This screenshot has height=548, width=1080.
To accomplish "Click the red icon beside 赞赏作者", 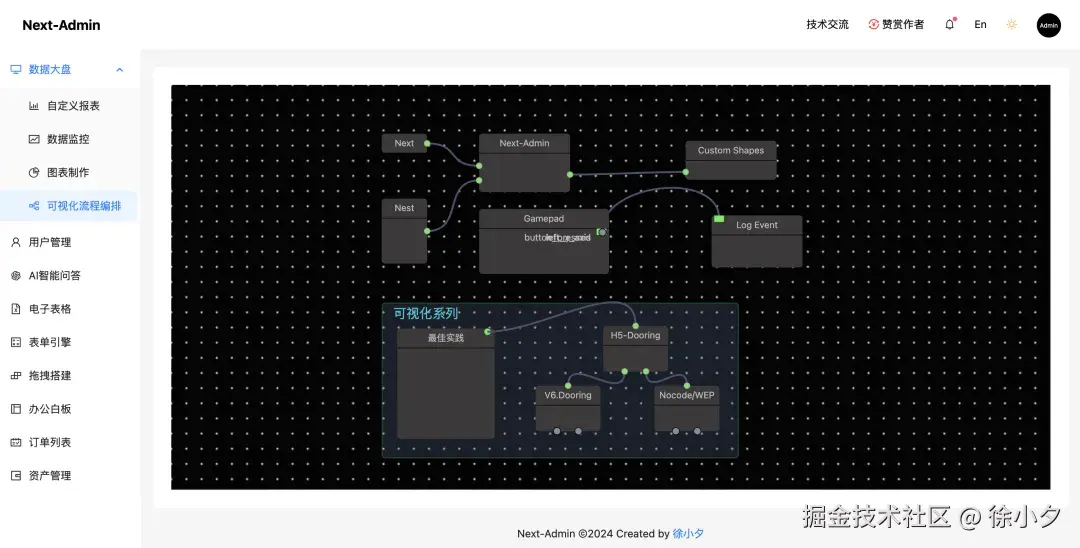I will 873,25.
